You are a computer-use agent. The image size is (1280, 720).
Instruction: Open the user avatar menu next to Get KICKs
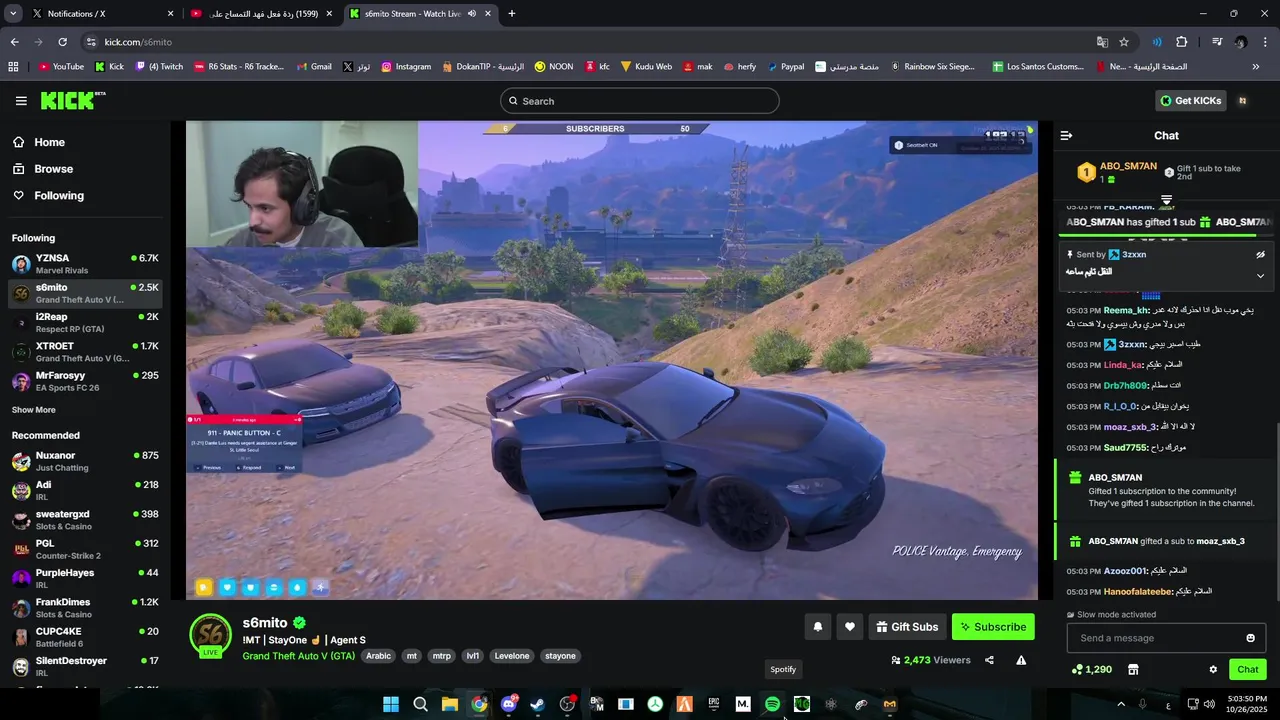pyautogui.click(x=1243, y=101)
